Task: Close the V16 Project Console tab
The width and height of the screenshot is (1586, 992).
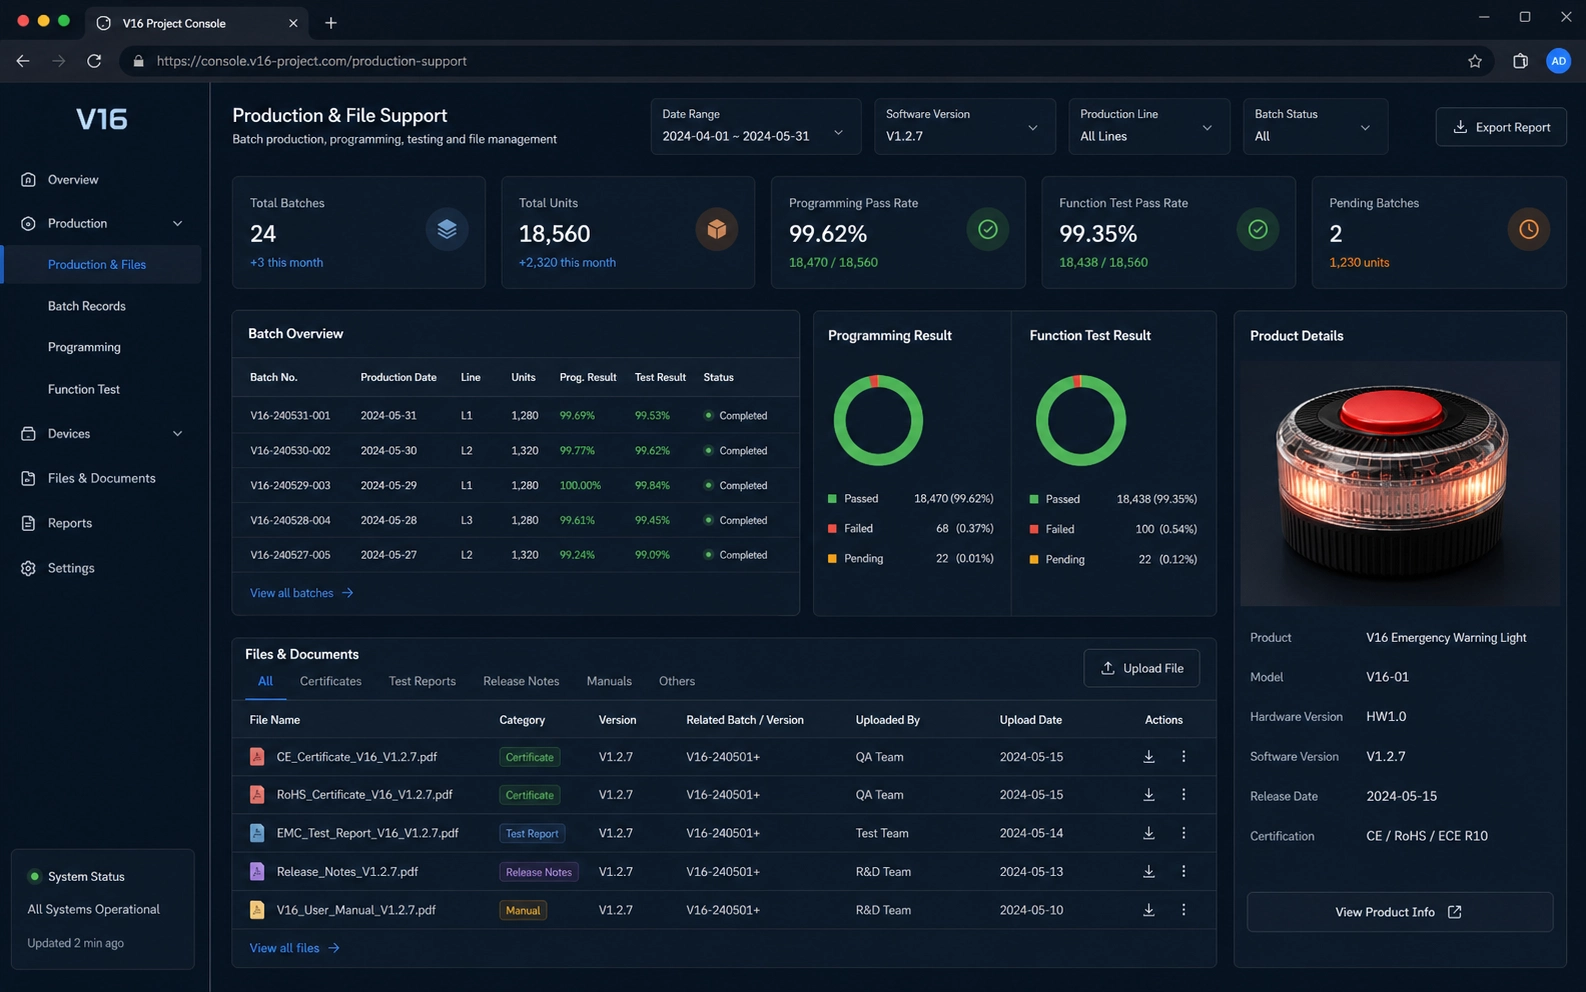Action: coord(293,23)
